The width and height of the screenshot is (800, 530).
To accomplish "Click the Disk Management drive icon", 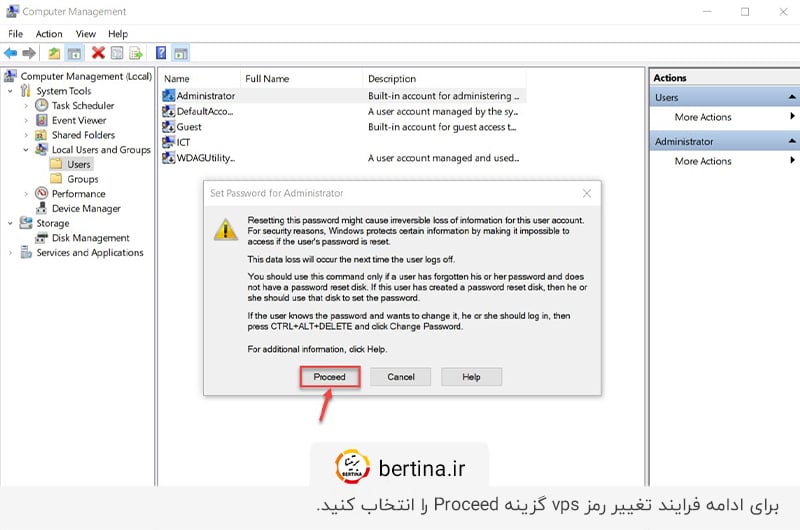I will (41, 238).
